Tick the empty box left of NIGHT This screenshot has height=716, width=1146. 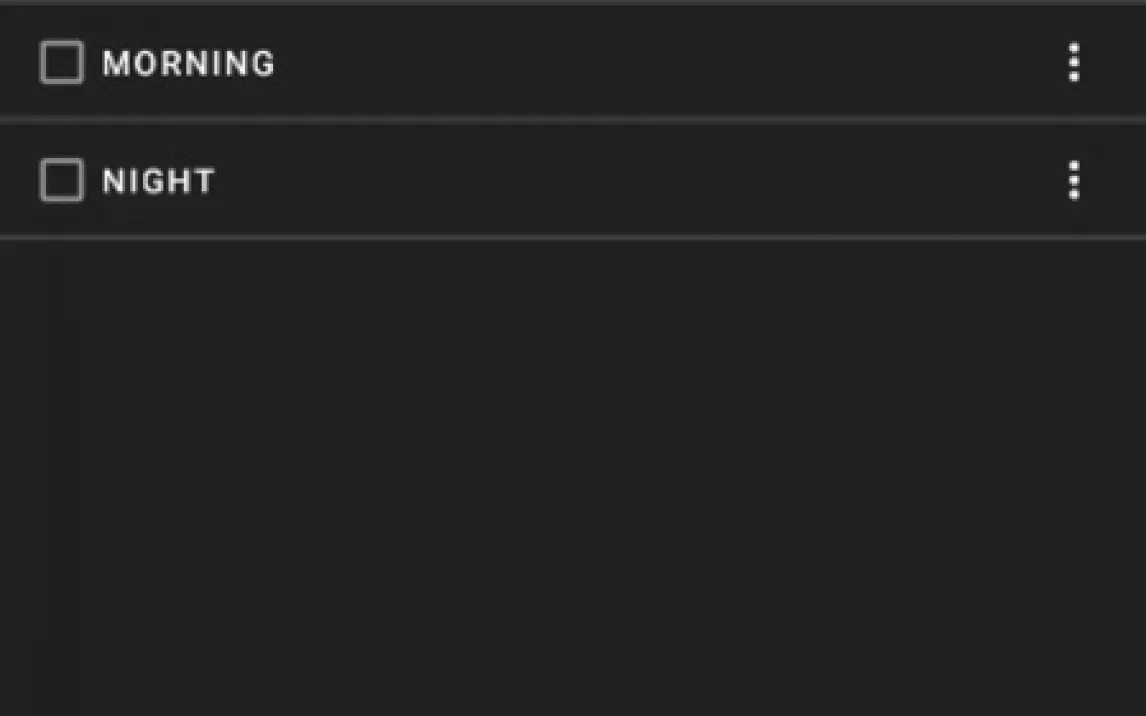61,181
